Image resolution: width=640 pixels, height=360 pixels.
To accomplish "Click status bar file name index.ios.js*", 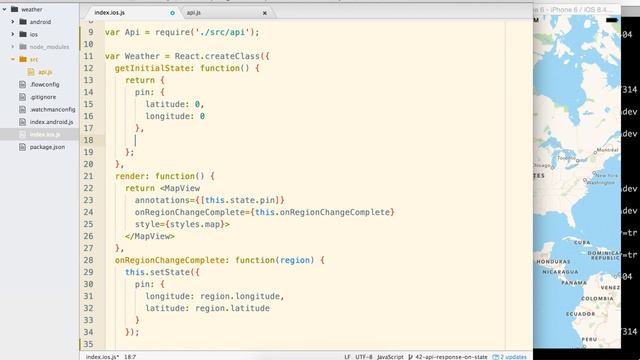I will pyautogui.click(x=102, y=357).
